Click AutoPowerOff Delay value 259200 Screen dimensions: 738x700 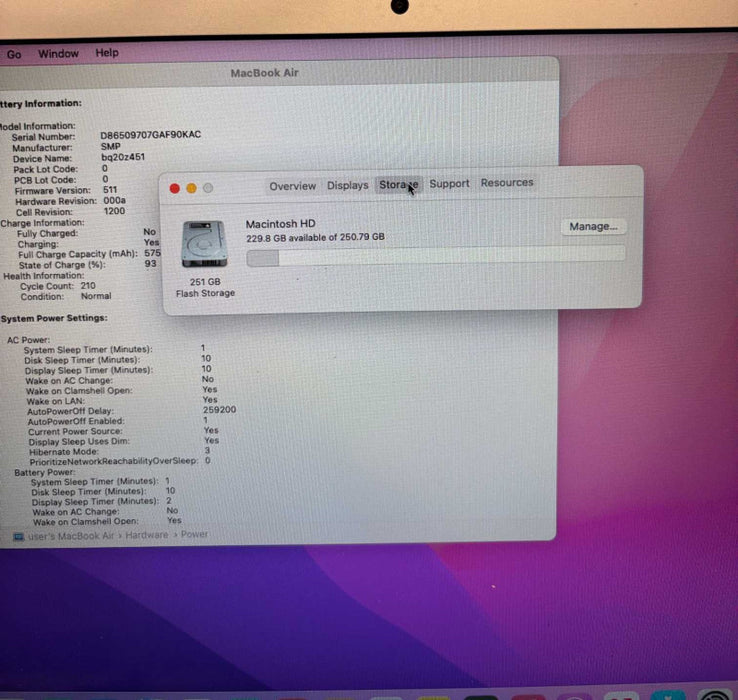tap(219, 410)
